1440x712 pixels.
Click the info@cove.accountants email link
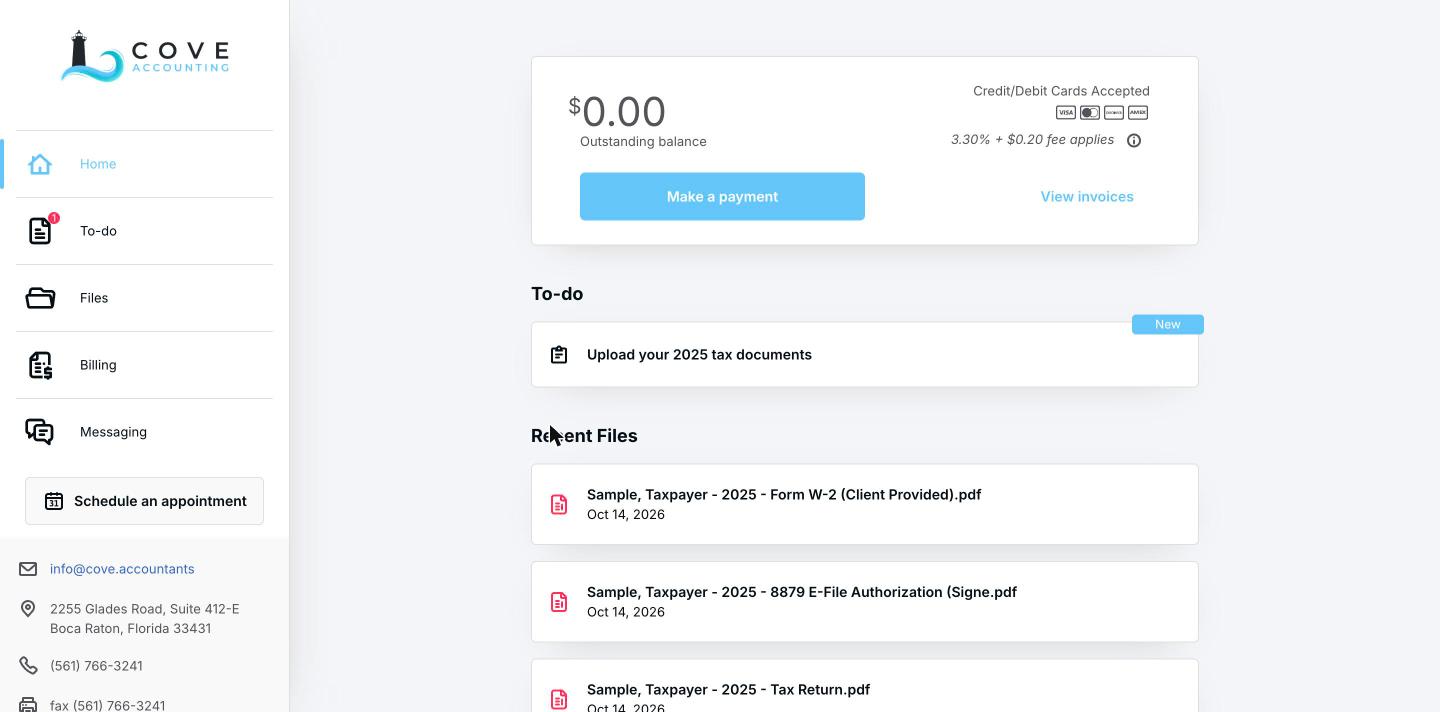tap(122, 569)
